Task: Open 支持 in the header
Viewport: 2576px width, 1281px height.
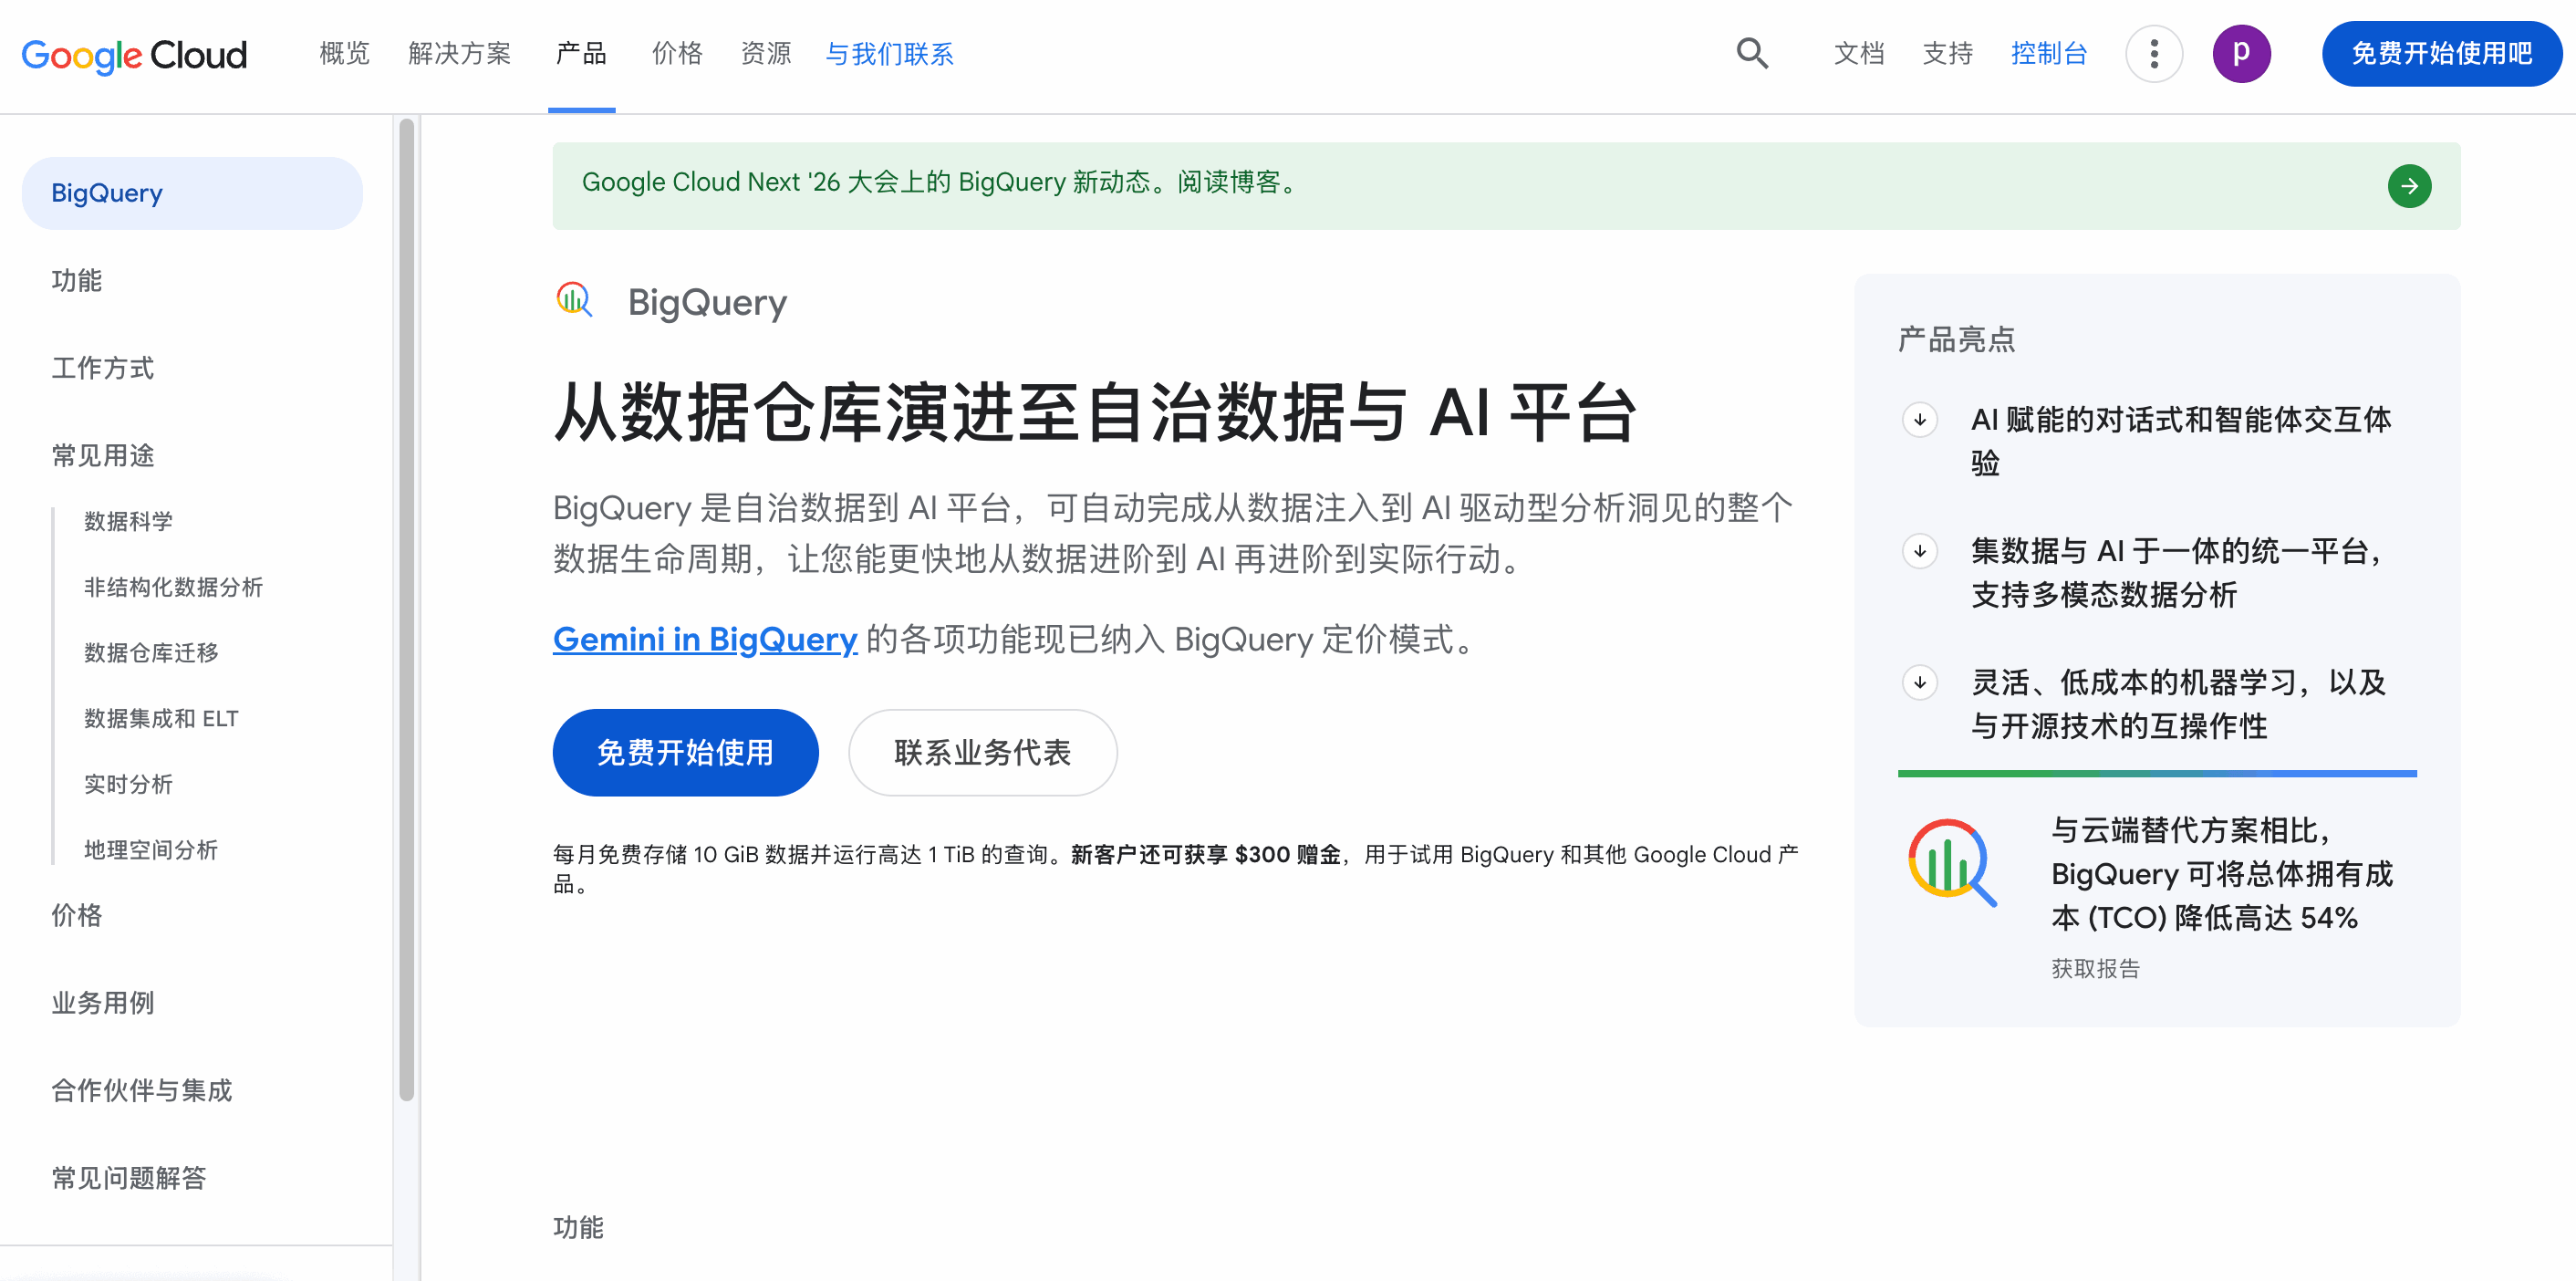Action: [1947, 54]
